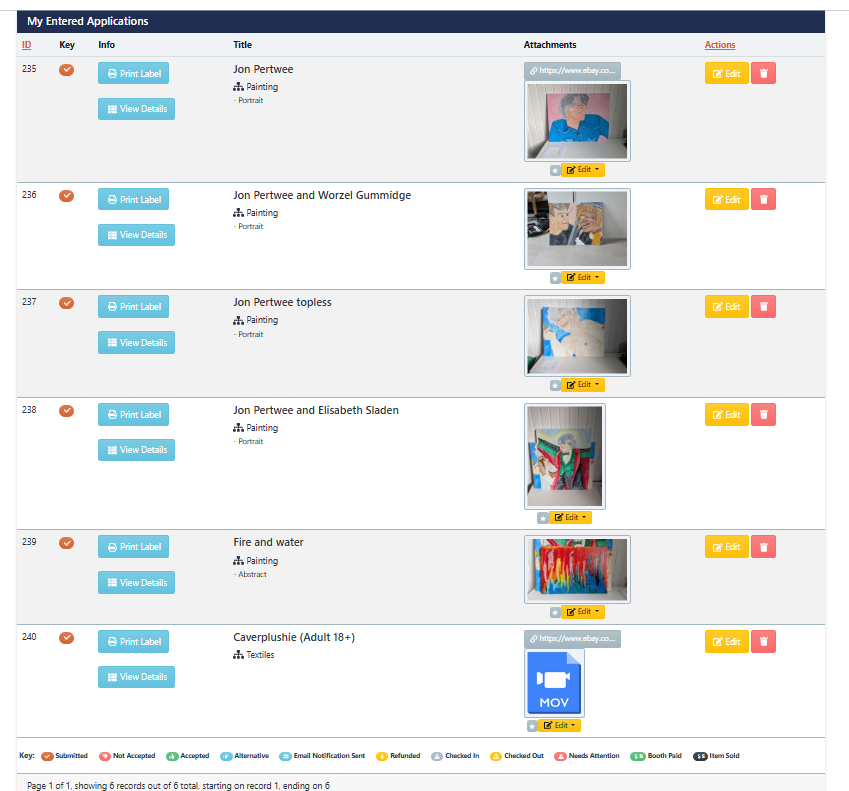Click the Needs Attention legend icon
849x791 pixels.
pos(560,756)
